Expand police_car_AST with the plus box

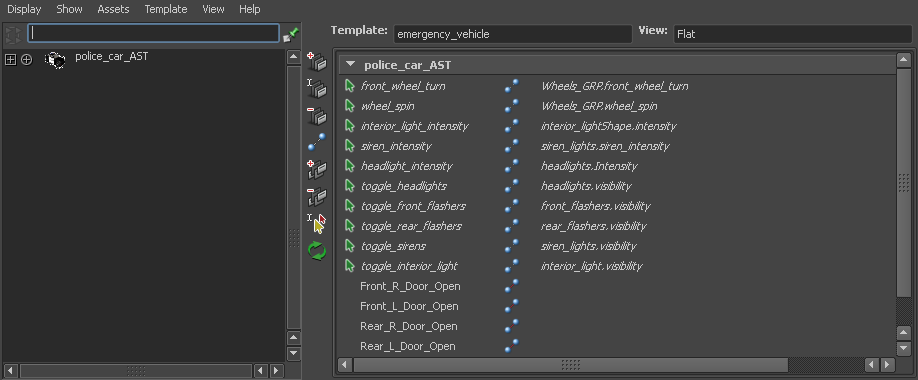[x=10, y=59]
